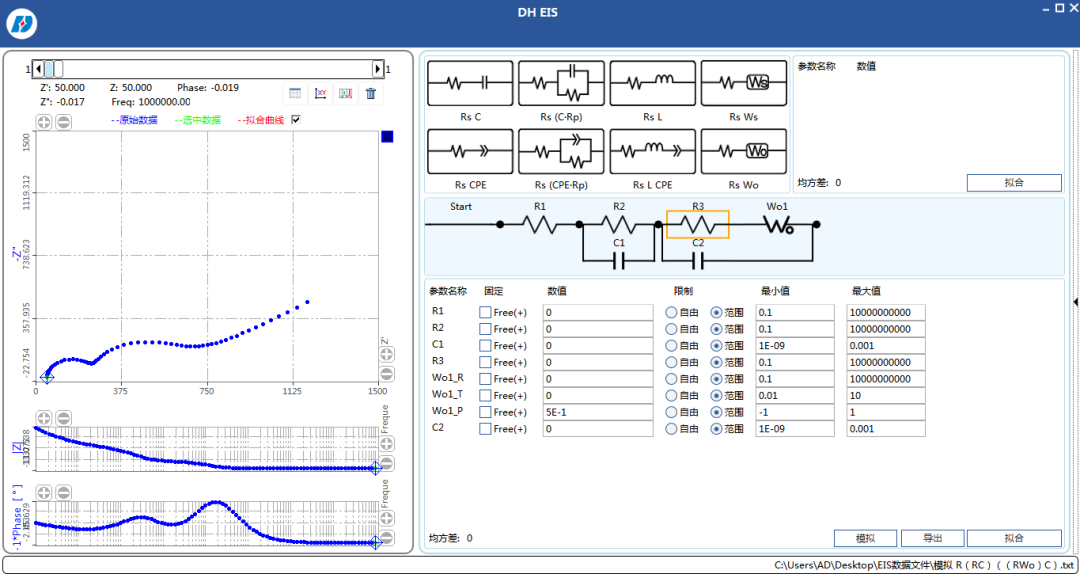Click the 参数名称 header in upper panel
This screenshot has width=1080, height=574.
pos(816,66)
